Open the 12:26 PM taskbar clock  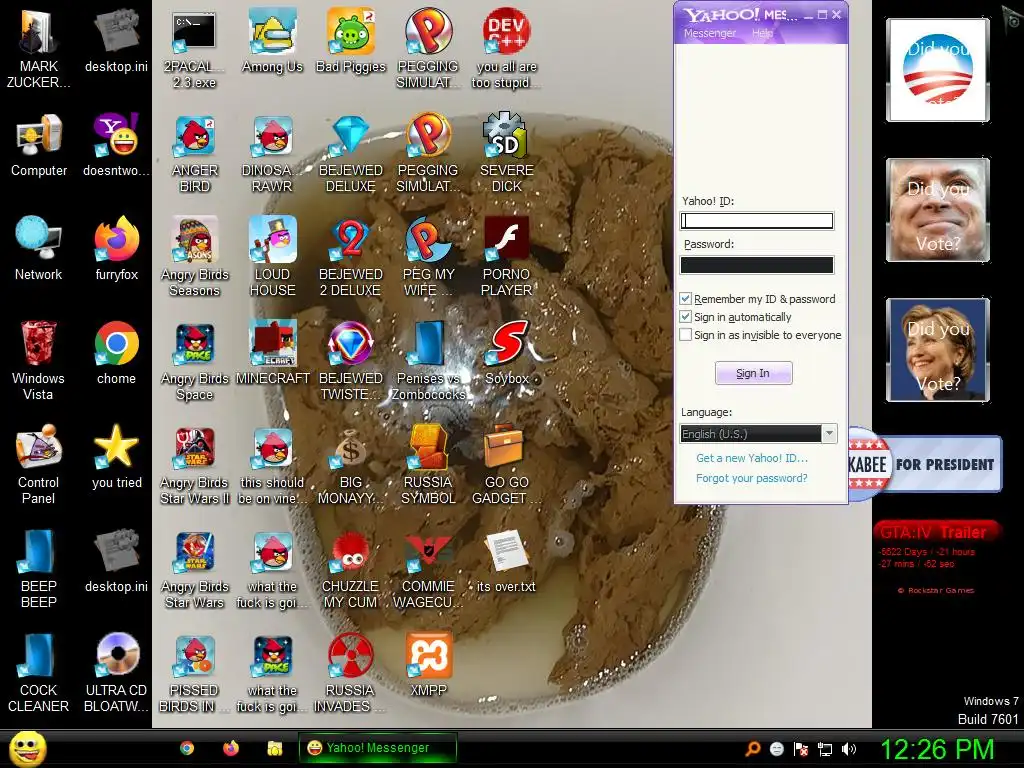[x=937, y=748]
